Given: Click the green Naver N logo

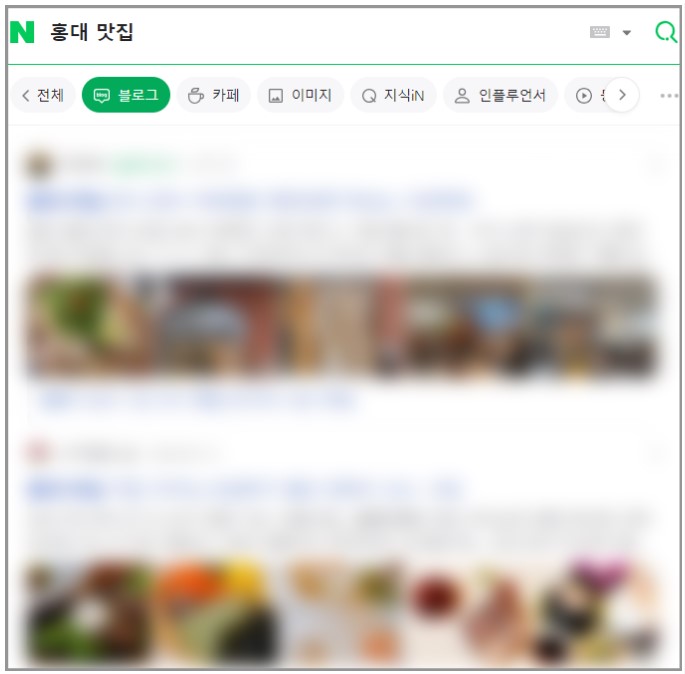Looking at the screenshot, I should (22, 32).
